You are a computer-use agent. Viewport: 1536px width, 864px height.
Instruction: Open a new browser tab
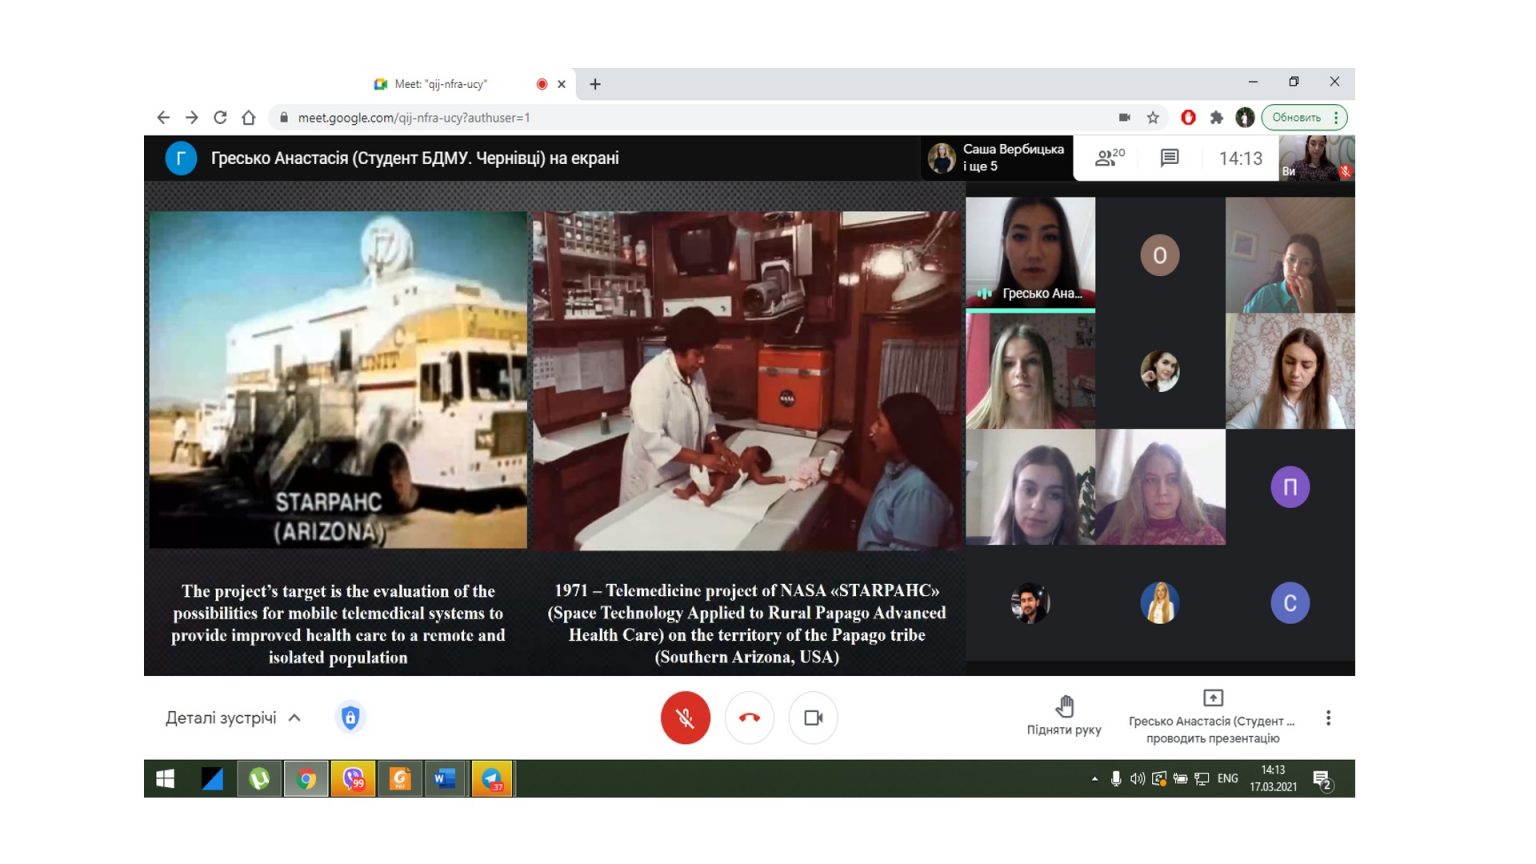pos(595,84)
